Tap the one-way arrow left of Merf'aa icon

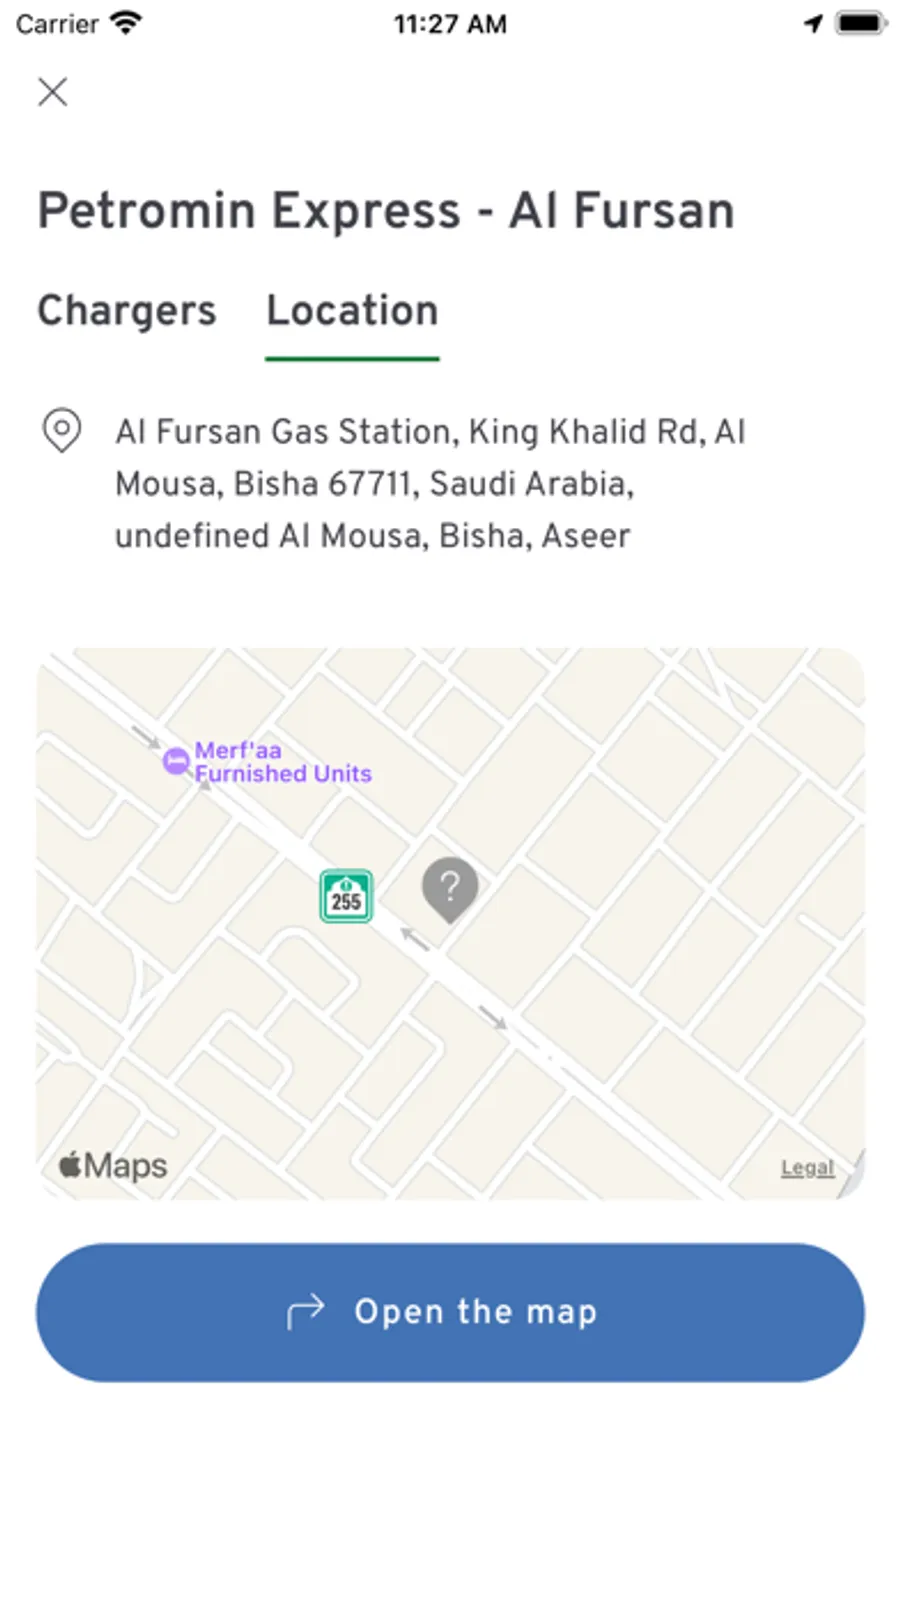pyautogui.click(x=146, y=738)
